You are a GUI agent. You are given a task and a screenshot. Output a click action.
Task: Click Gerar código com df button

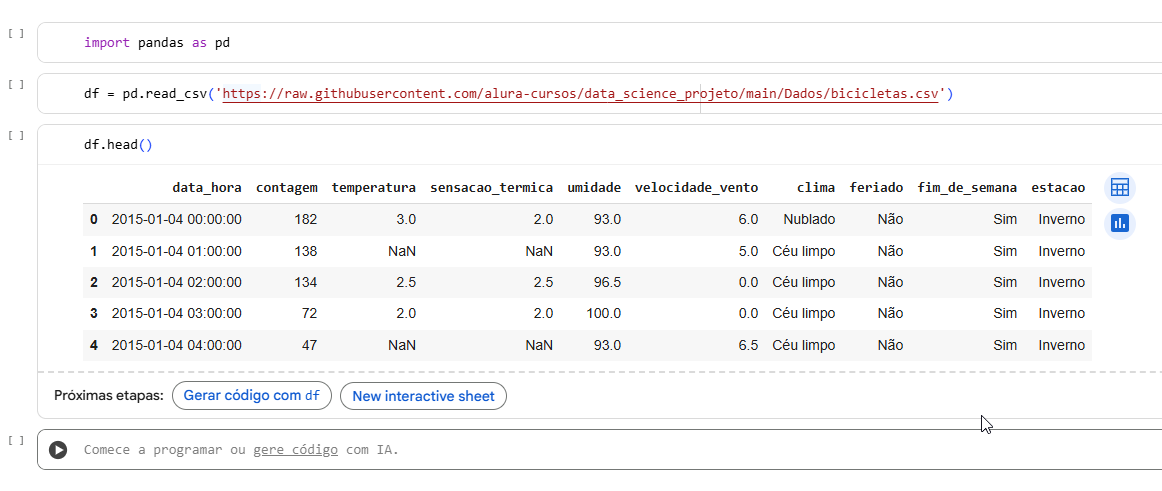click(252, 396)
